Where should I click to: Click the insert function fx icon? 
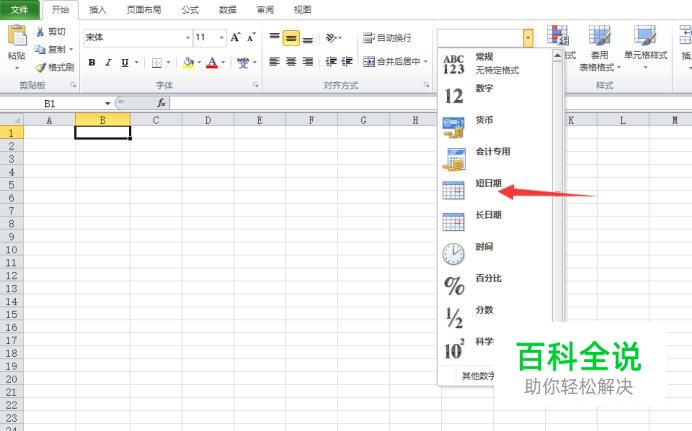pyautogui.click(x=161, y=103)
